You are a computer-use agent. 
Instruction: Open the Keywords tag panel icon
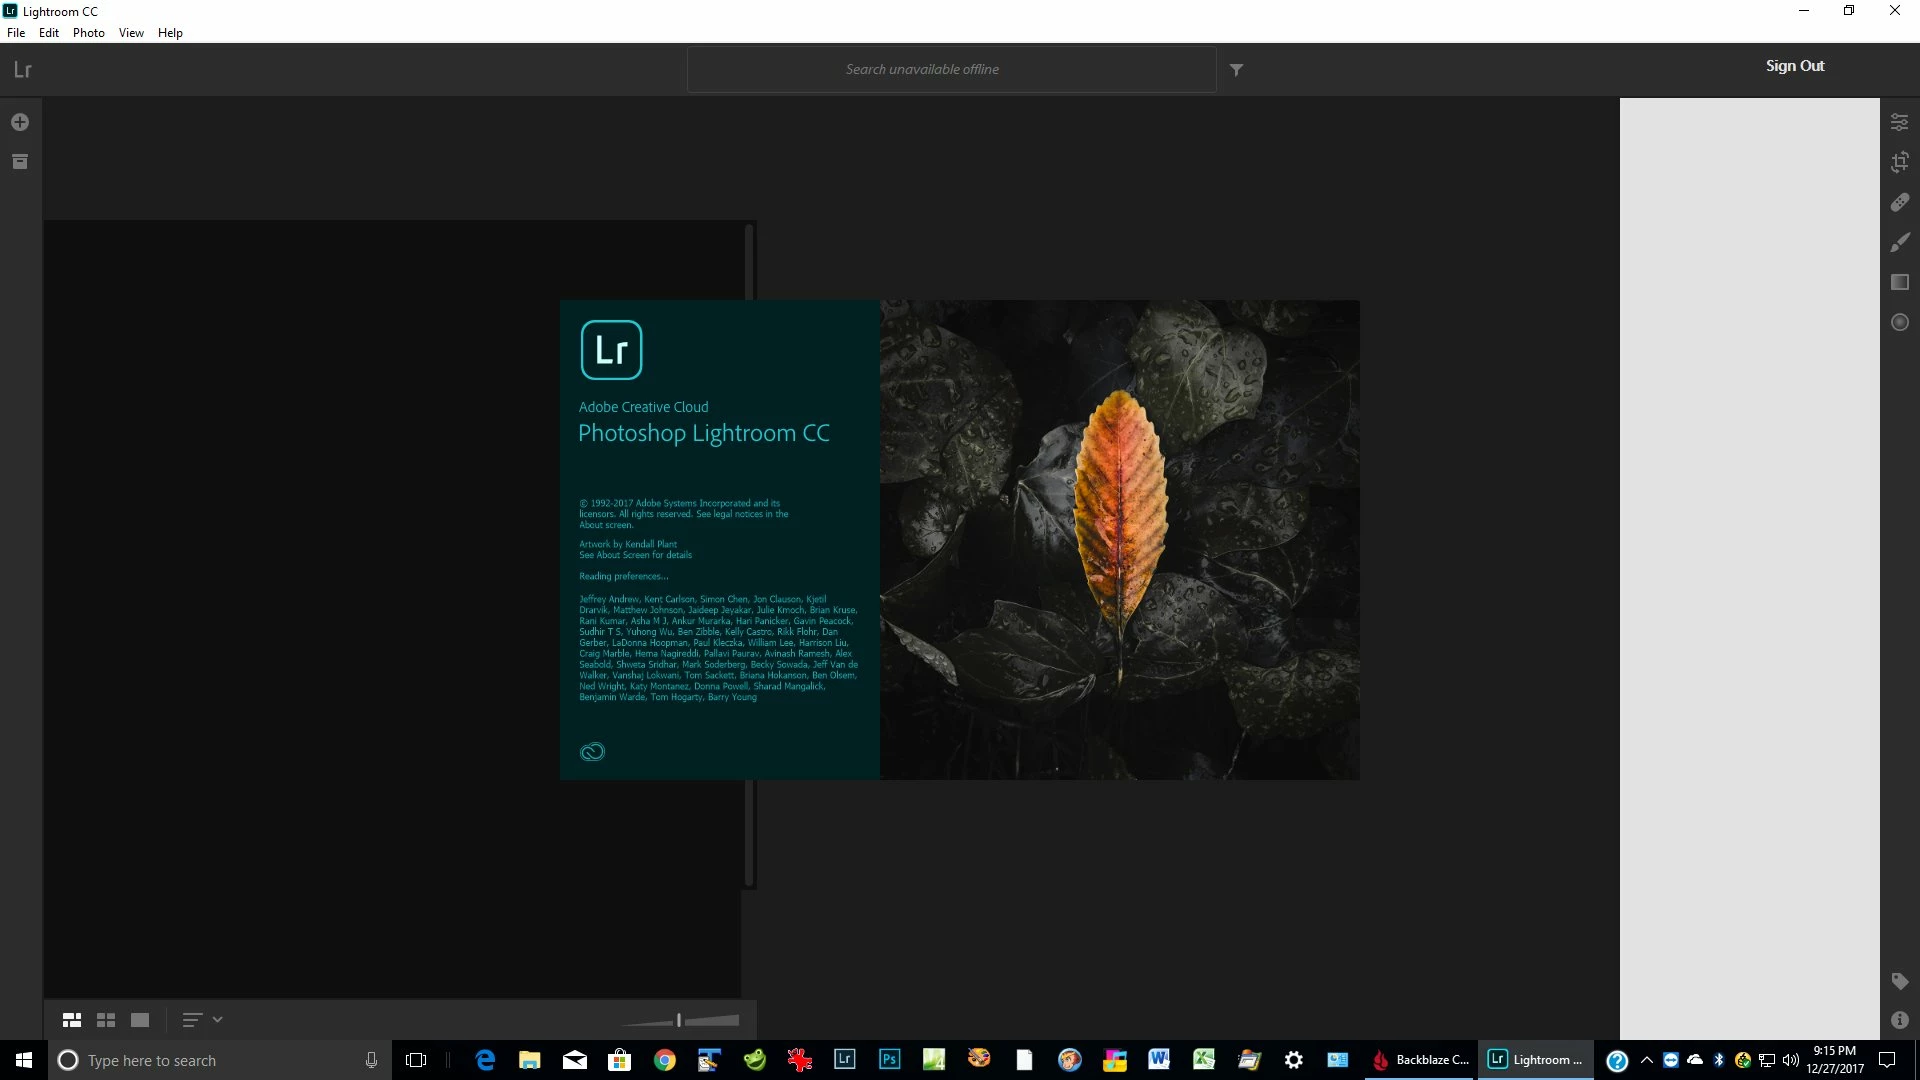pos(1899,981)
